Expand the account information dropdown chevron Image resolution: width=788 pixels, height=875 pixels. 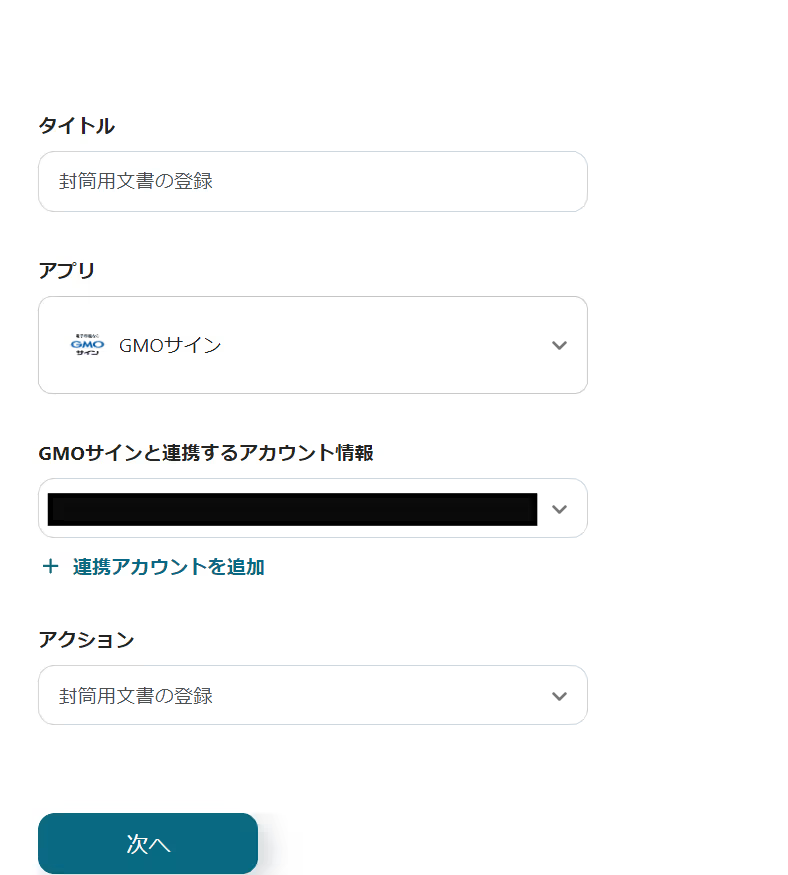point(559,509)
